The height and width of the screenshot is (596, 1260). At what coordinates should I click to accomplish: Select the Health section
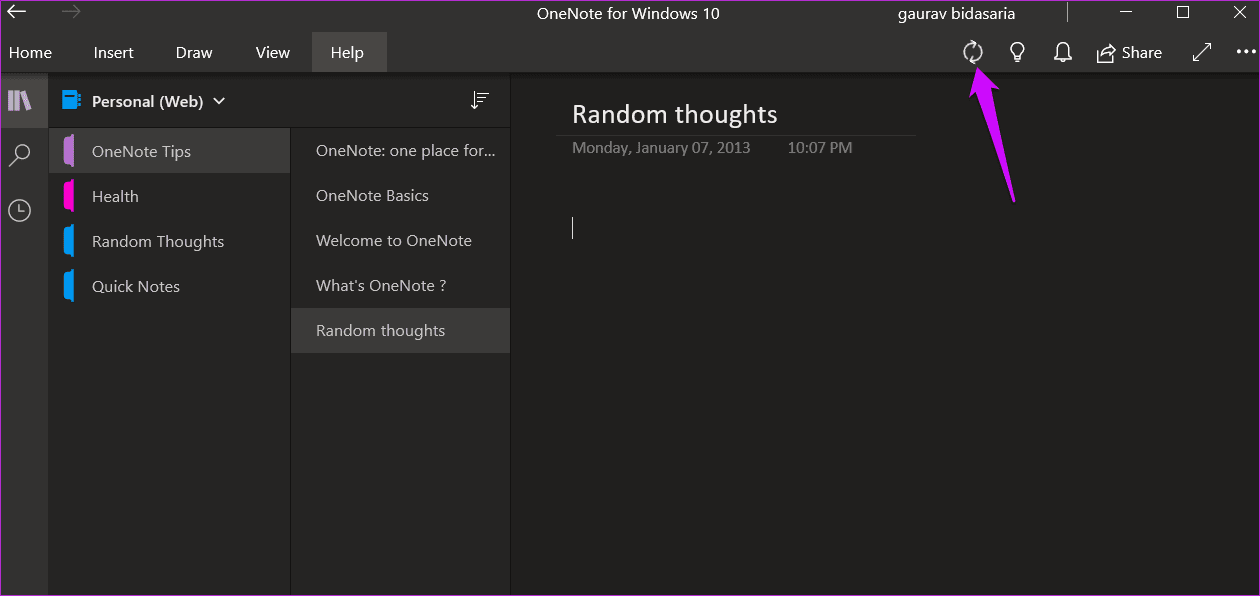point(169,196)
